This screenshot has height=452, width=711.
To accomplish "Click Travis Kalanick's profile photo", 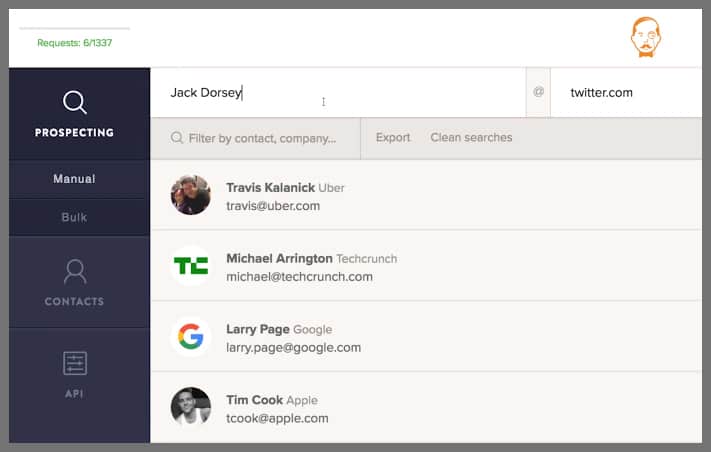I will [190, 195].
